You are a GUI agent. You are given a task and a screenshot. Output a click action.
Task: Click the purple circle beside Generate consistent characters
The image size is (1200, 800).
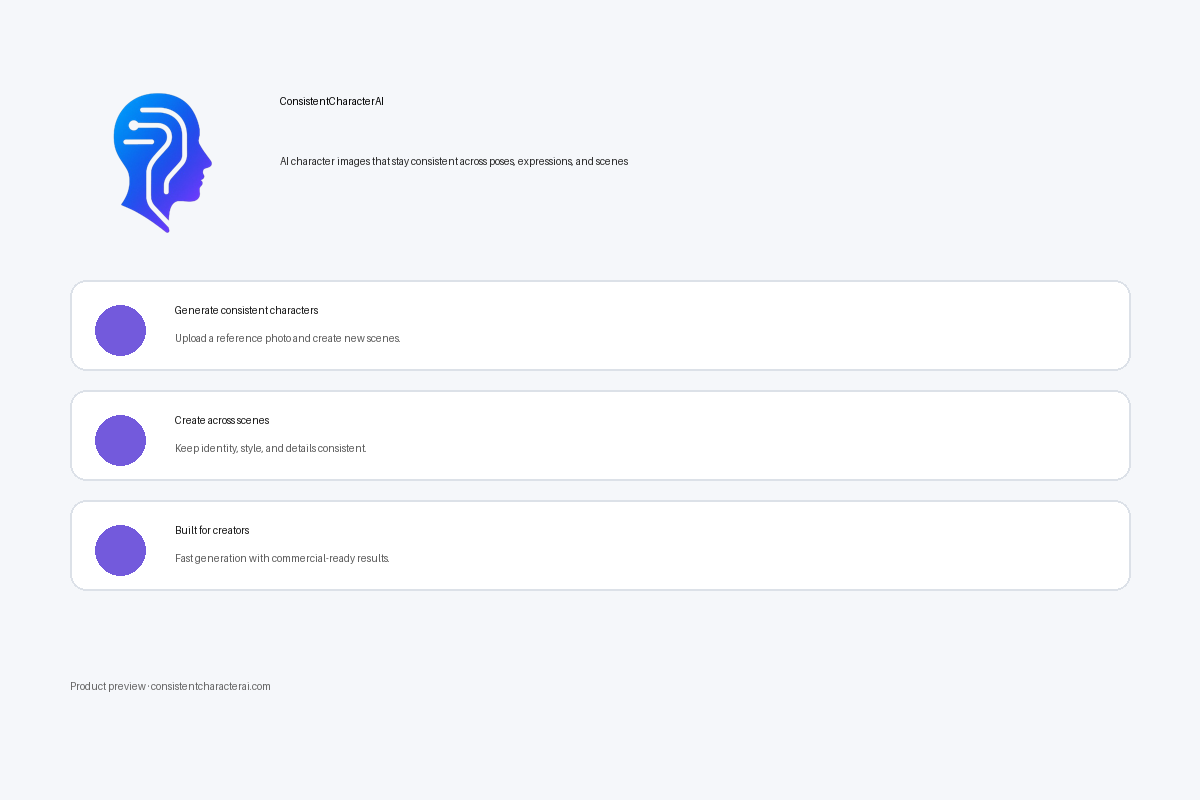pos(120,330)
